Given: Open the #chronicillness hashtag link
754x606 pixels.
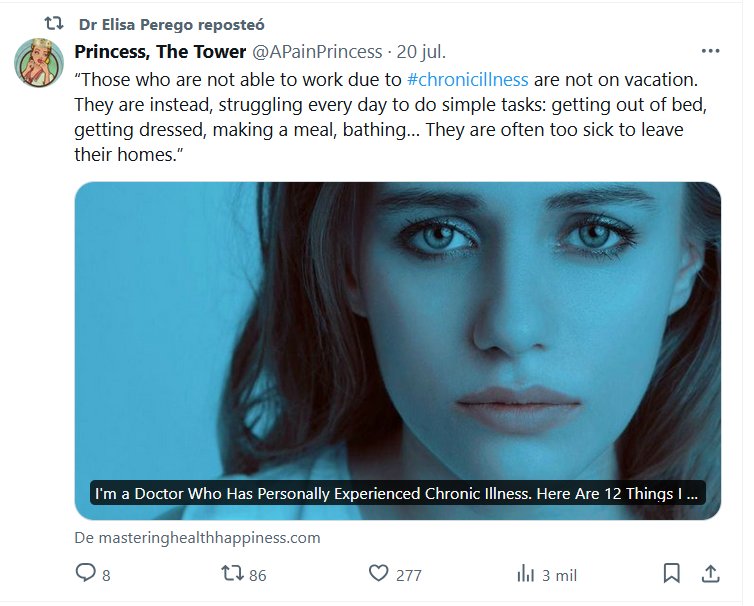Looking at the screenshot, I should (x=468, y=79).
